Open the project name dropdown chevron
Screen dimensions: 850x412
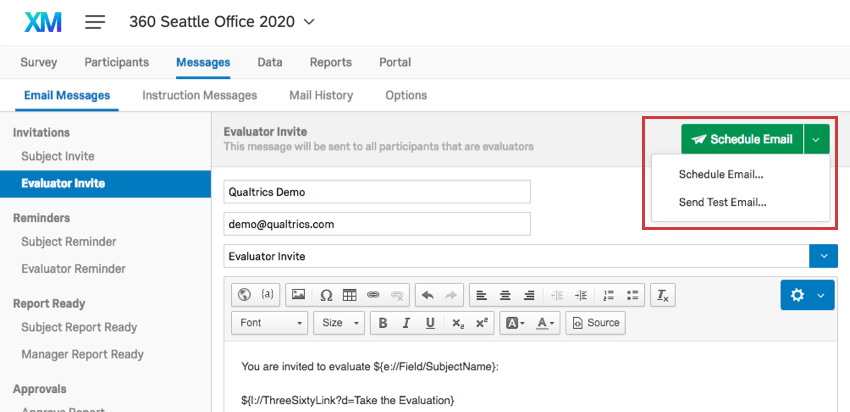point(308,21)
